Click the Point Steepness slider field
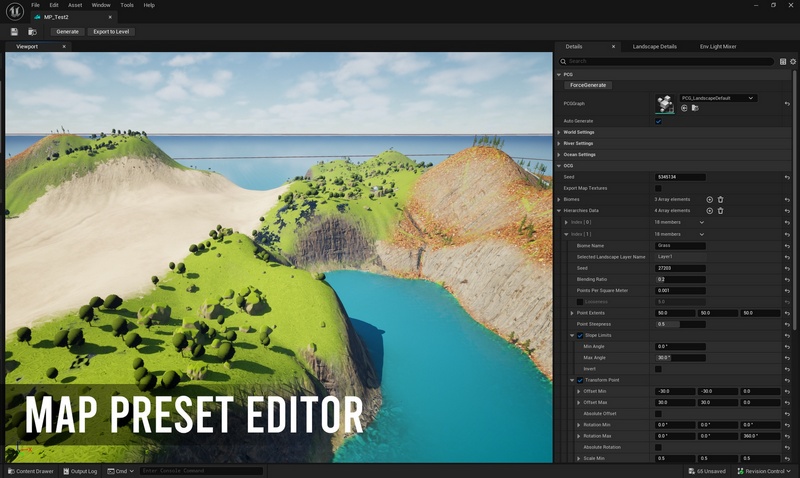The width and height of the screenshot is (800, 478). tap(680, 324)
